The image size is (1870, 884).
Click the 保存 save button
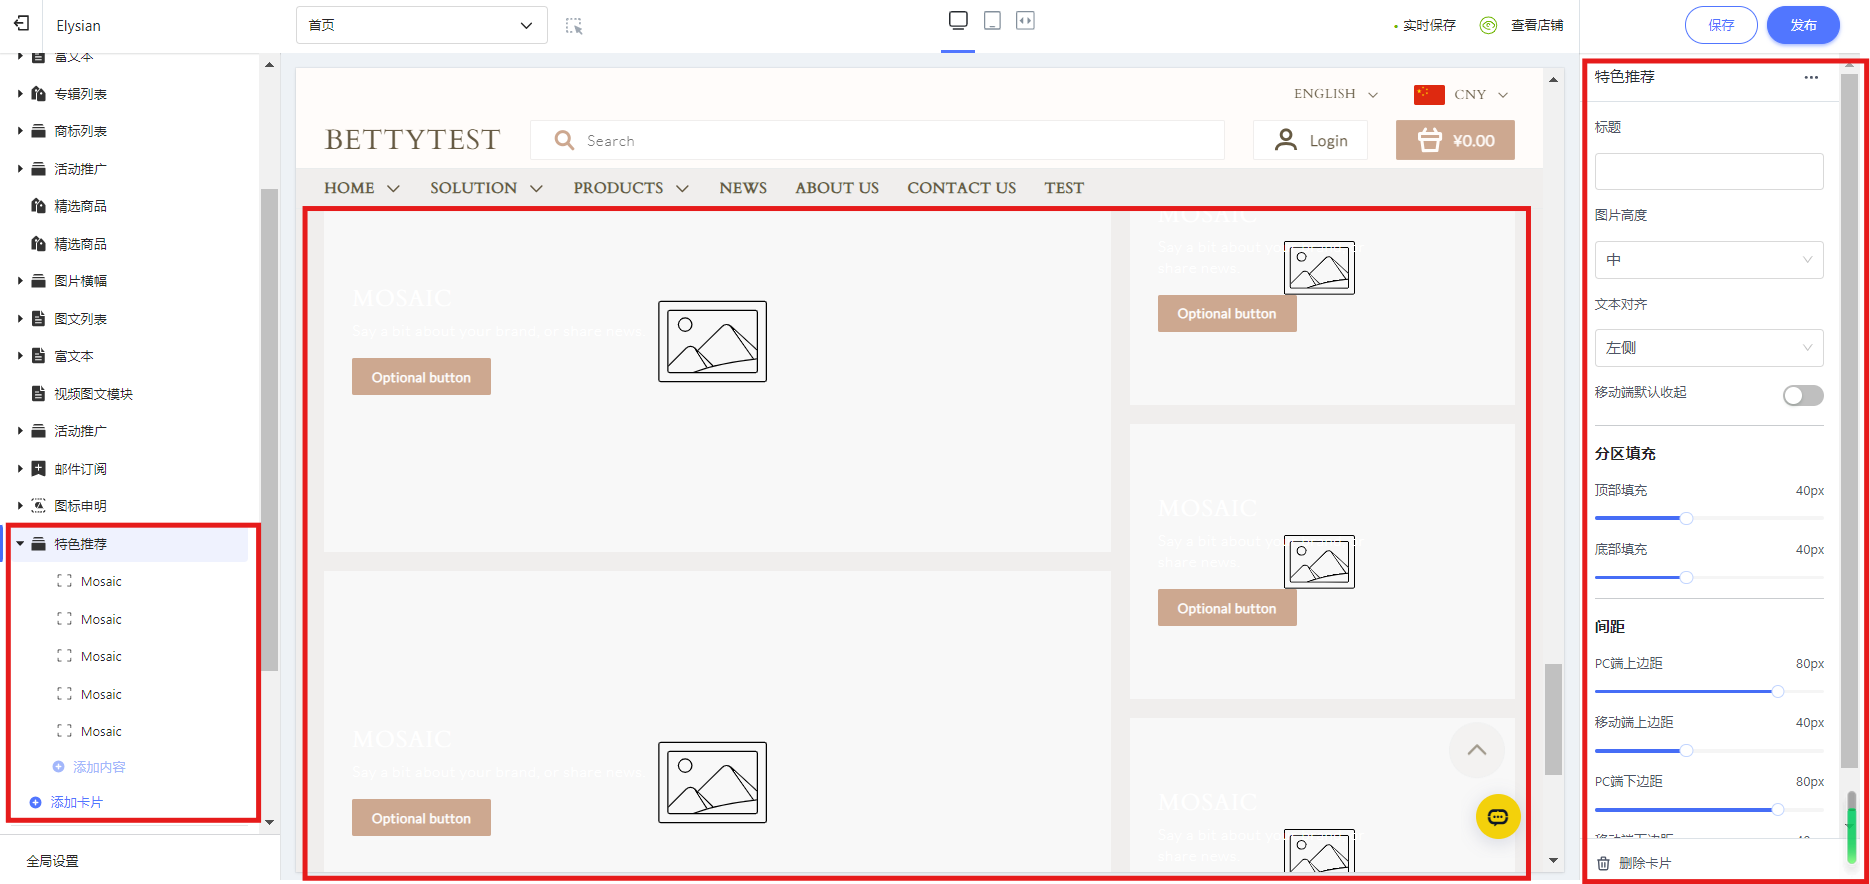(x=1720, y=25)
